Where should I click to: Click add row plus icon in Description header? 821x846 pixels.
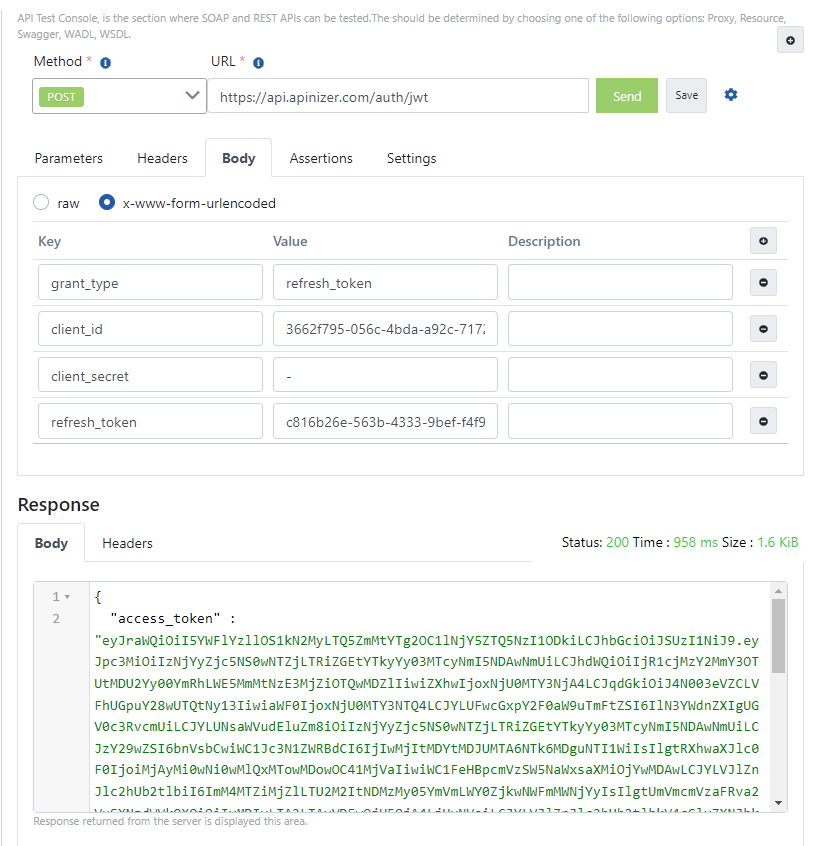click(763, 241)
